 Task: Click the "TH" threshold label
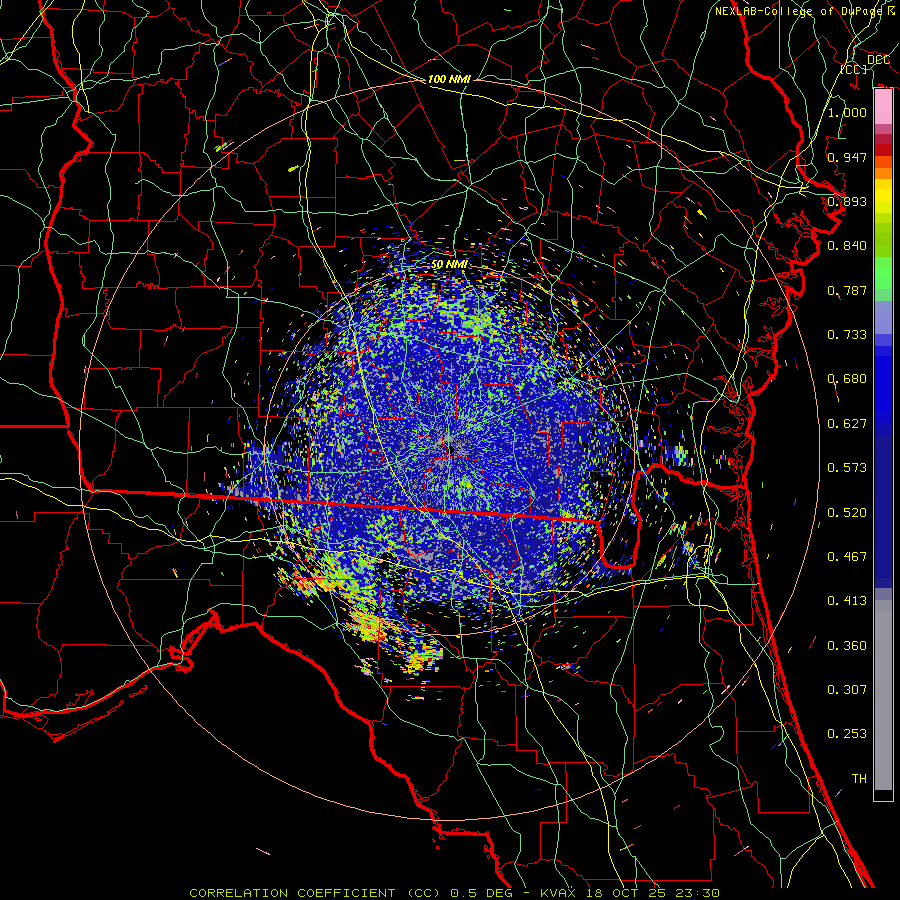(x=859, y=779)
